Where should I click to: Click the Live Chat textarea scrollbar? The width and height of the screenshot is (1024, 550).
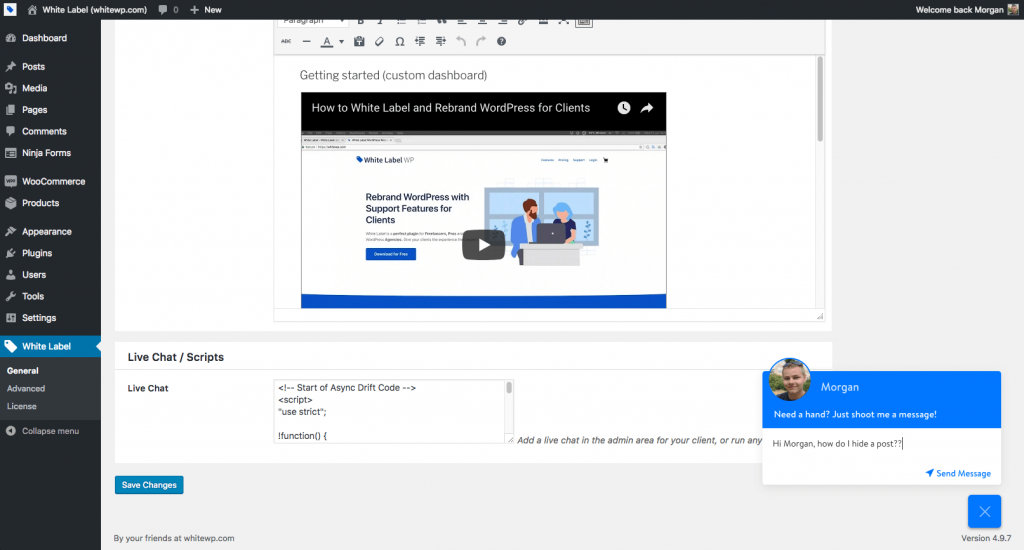(x=509, y=388)
